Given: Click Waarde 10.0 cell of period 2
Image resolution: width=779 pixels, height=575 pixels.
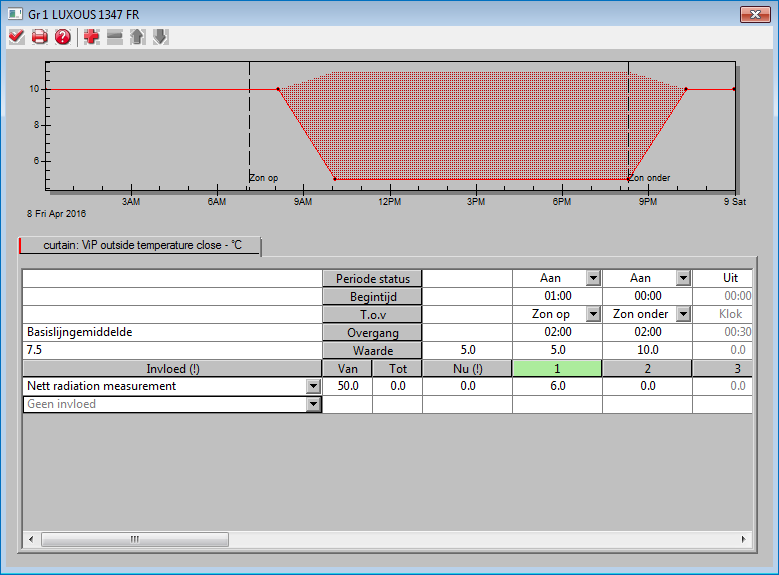Looking at the screenshot, I should tap(647, 350).
